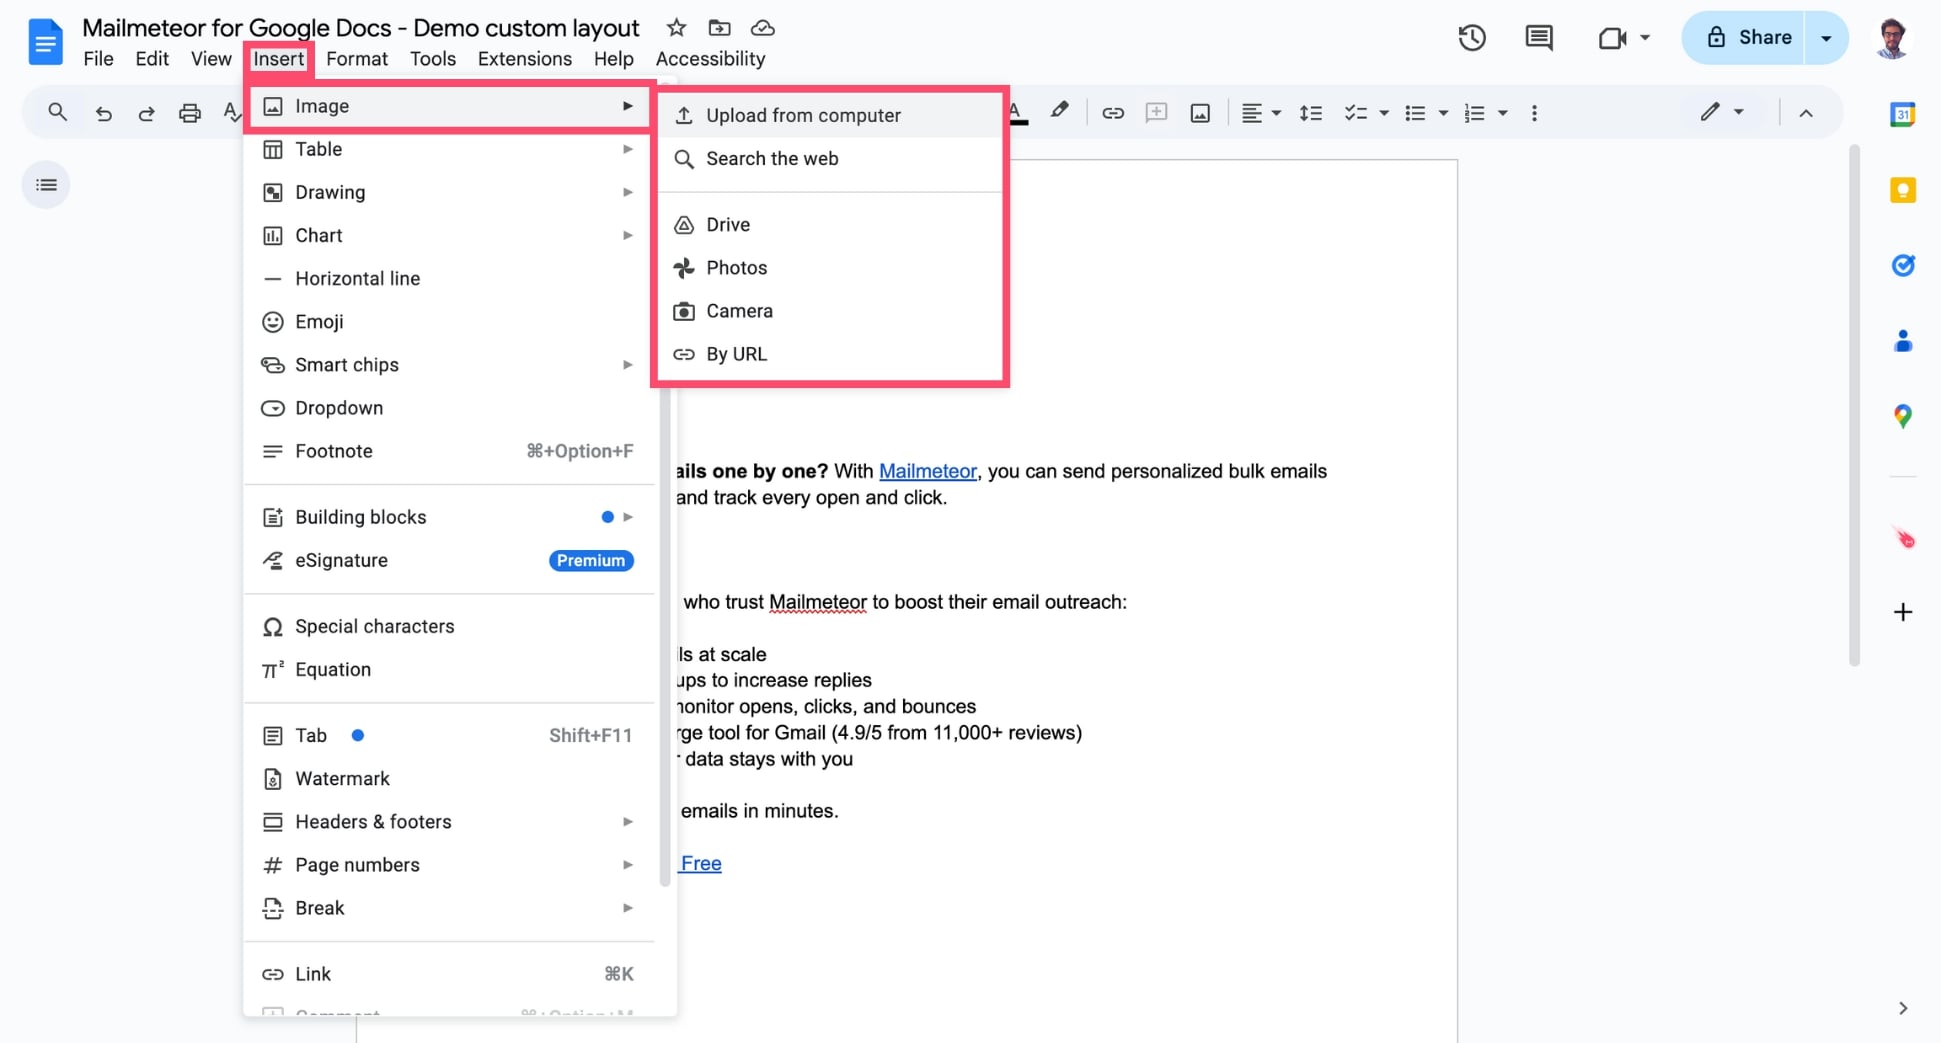Insert image By URL
The height and width of the screenshot is (1043, 1941).
tap(829, 353)
